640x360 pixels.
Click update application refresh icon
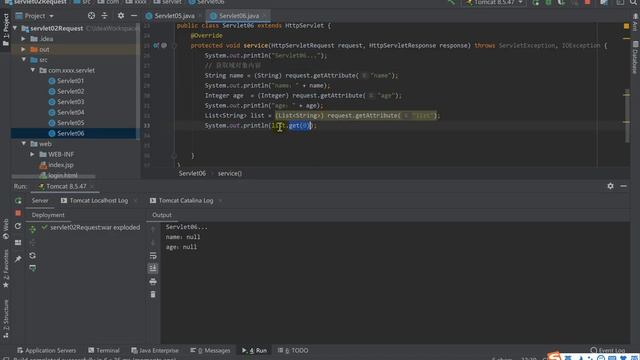(18, 226)
